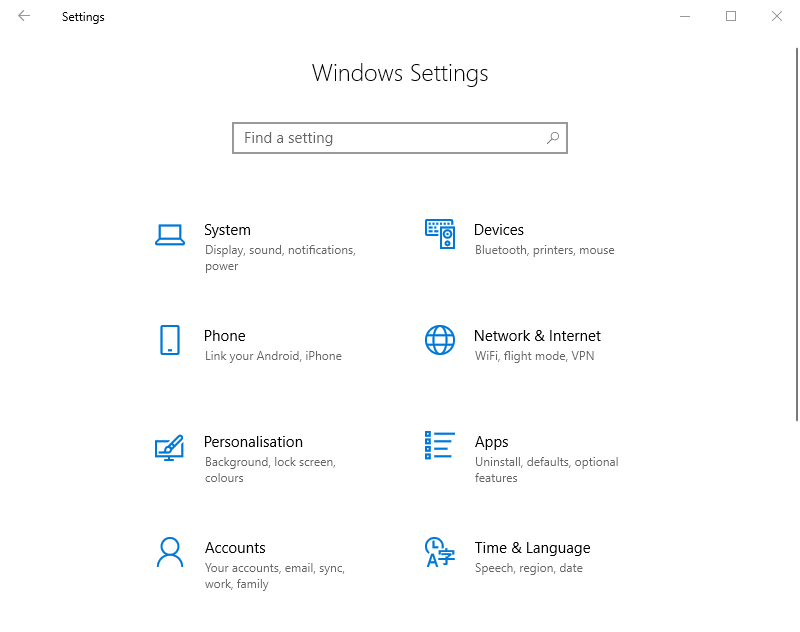The image size is (800, 632).
Task: Open Accounts settings via the person icon
Action: 170,552
